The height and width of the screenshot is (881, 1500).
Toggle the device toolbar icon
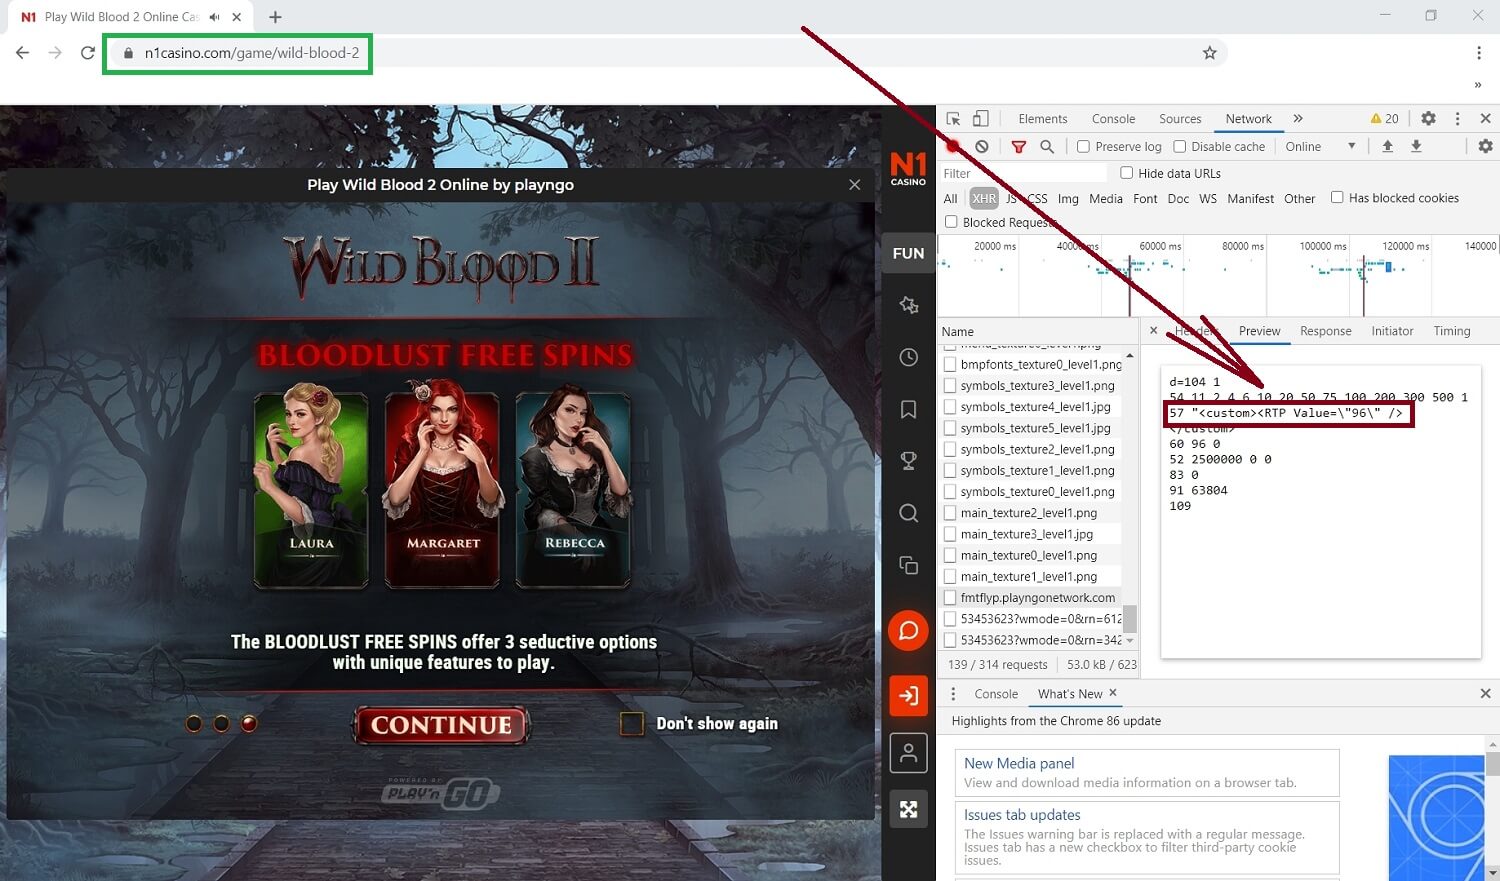[x=981, y=118]
